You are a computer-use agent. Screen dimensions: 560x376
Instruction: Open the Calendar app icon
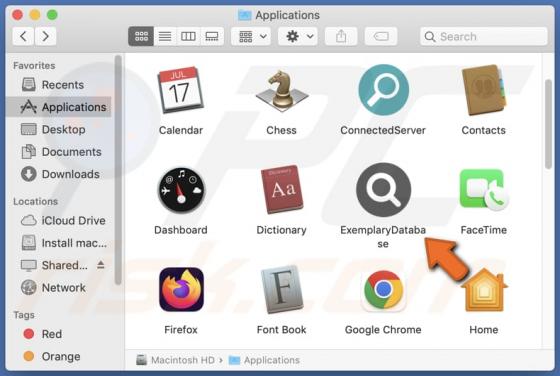[x=181, y=90]
